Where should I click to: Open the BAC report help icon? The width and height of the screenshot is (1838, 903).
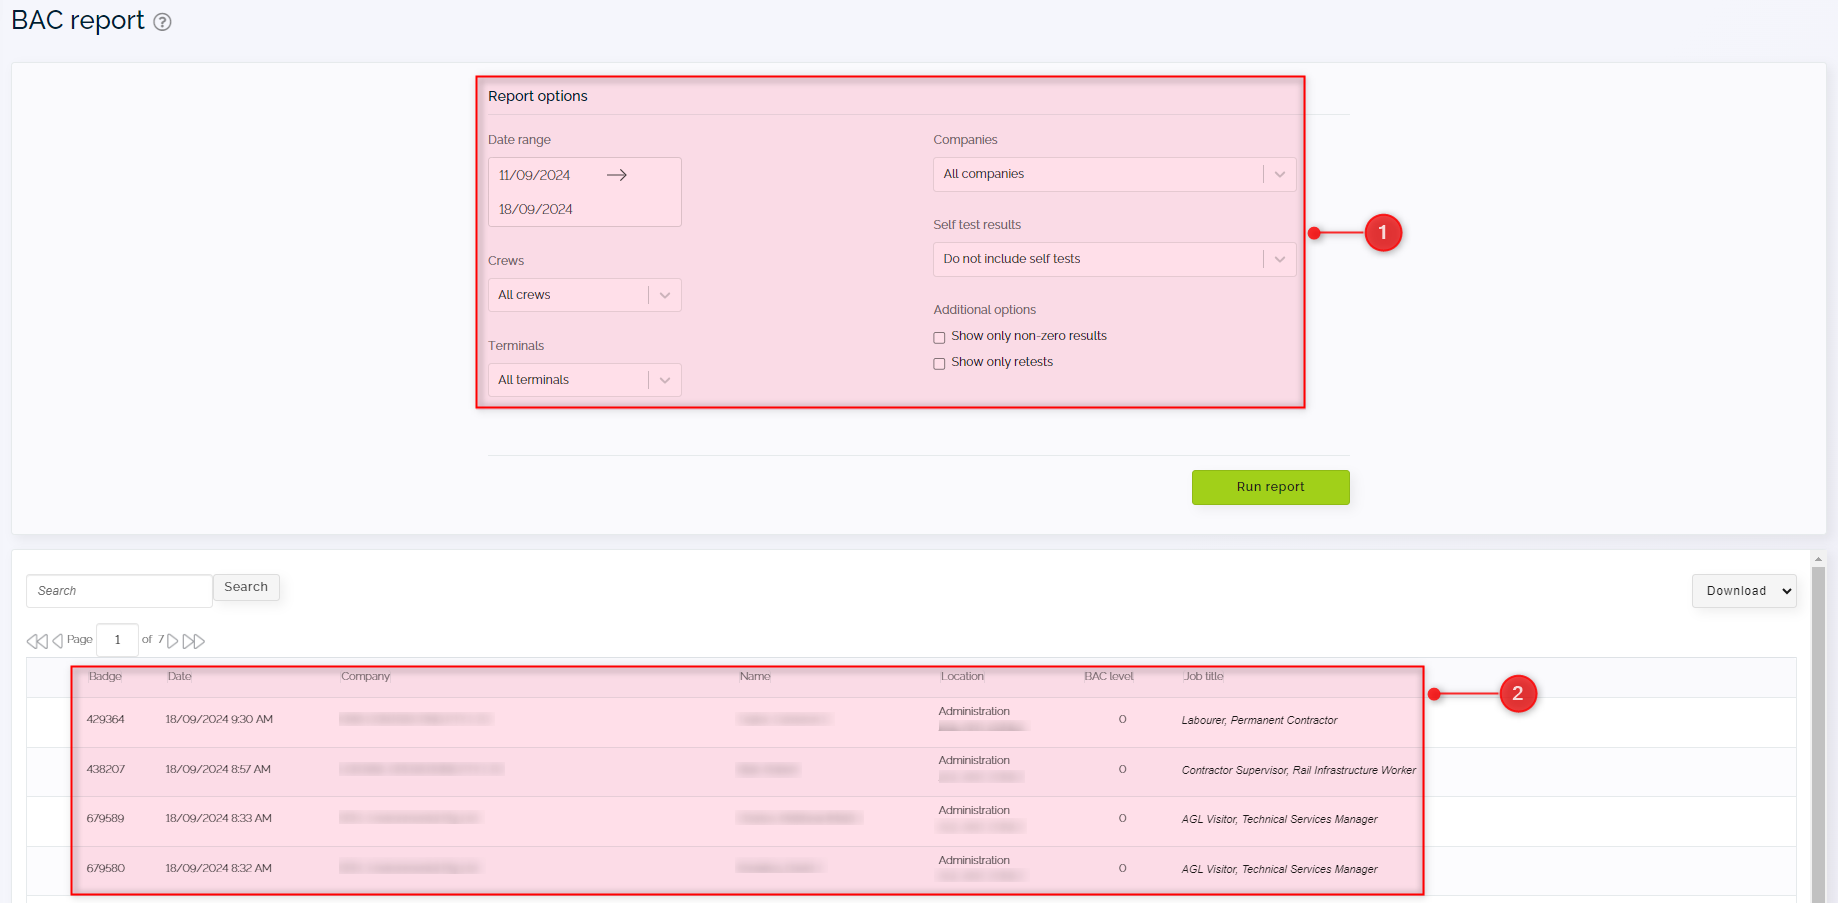pos(163,21)
